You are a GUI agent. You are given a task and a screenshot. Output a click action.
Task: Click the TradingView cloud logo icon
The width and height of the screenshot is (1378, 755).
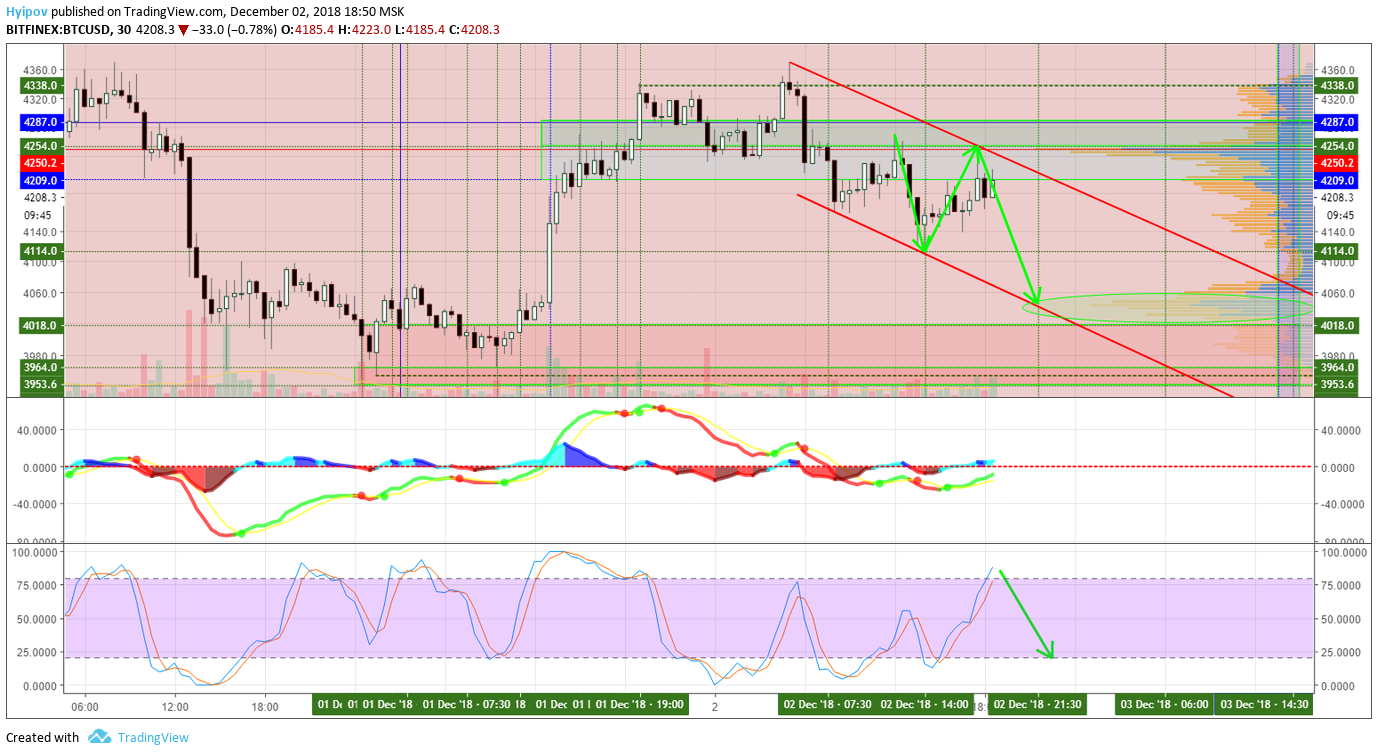pos(99,737)
